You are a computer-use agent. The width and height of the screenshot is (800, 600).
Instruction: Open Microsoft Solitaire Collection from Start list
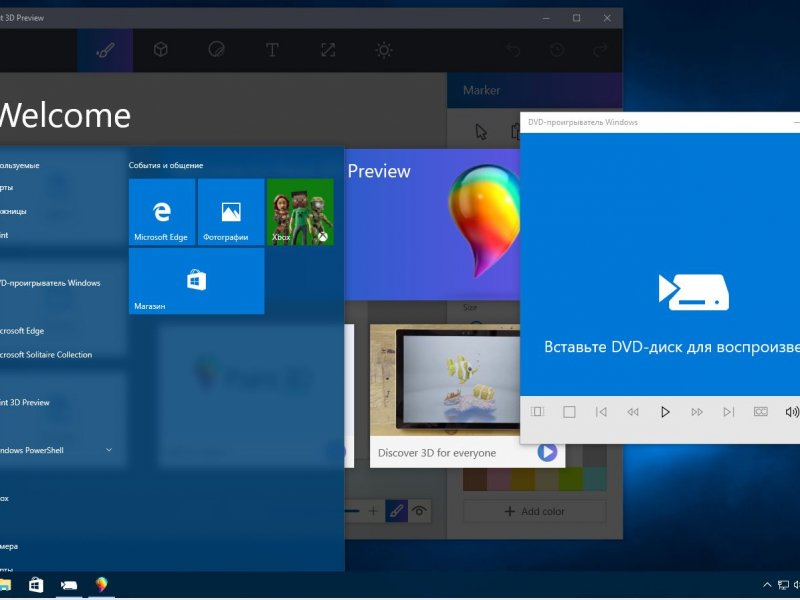(x=46, y=355)
